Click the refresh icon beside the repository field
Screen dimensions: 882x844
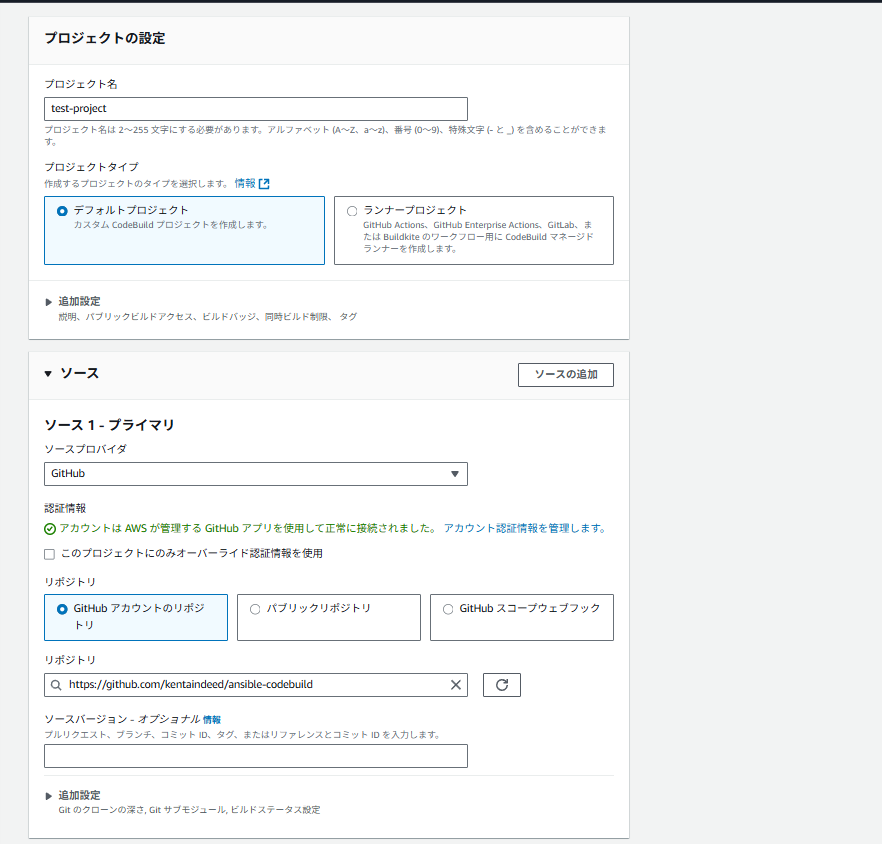[x=502, y=685]
